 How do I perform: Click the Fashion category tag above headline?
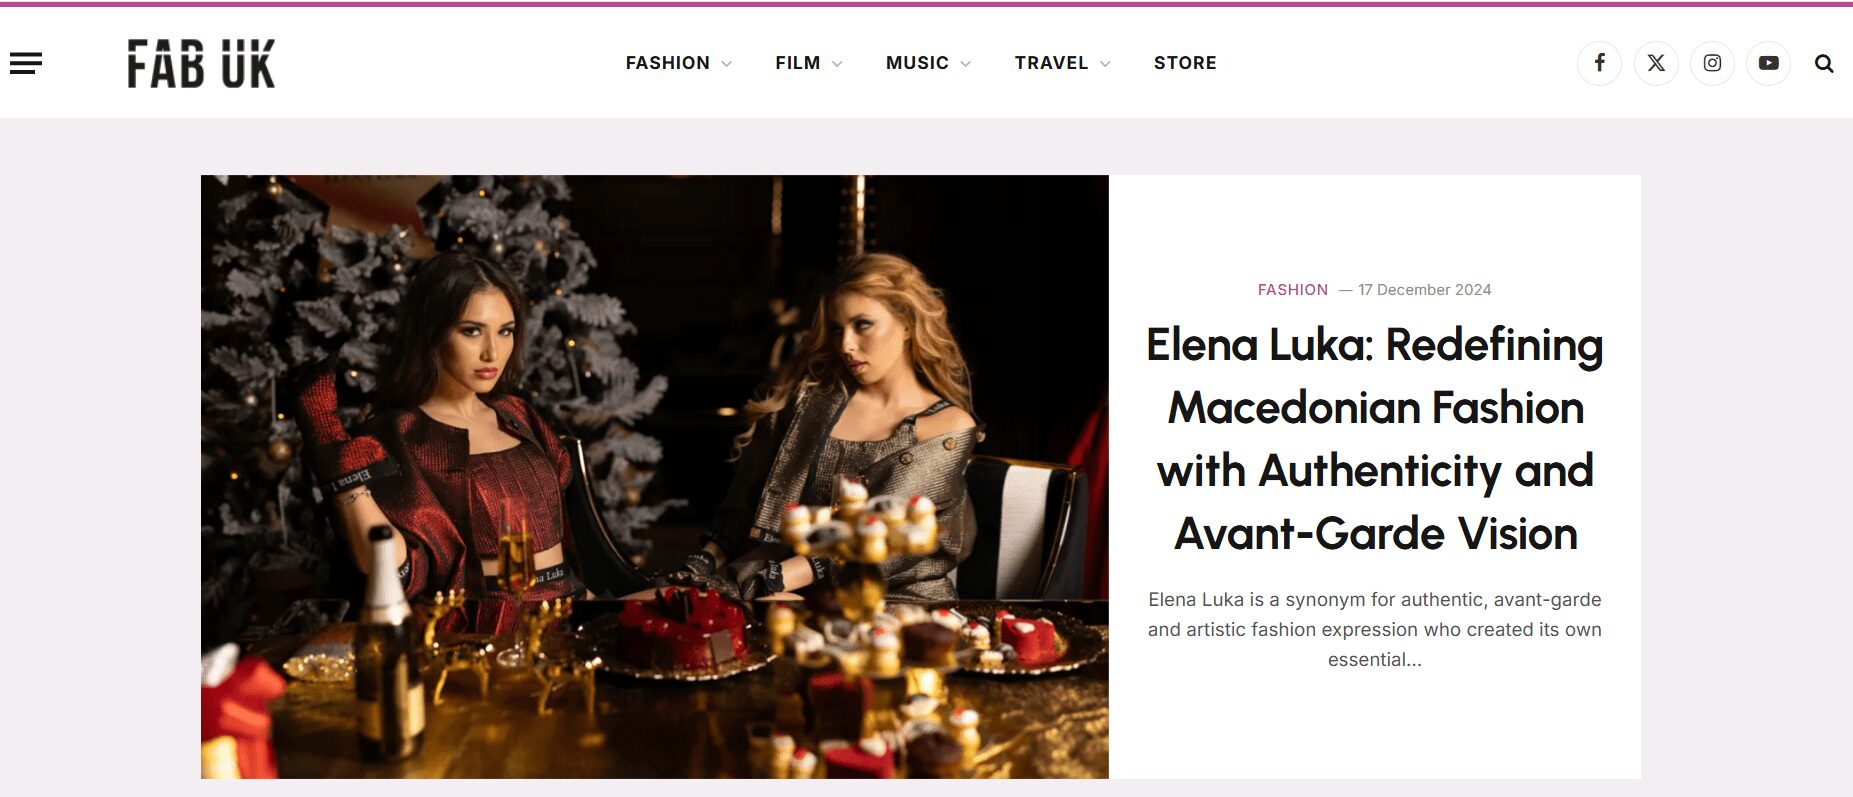coord(1293,290)
